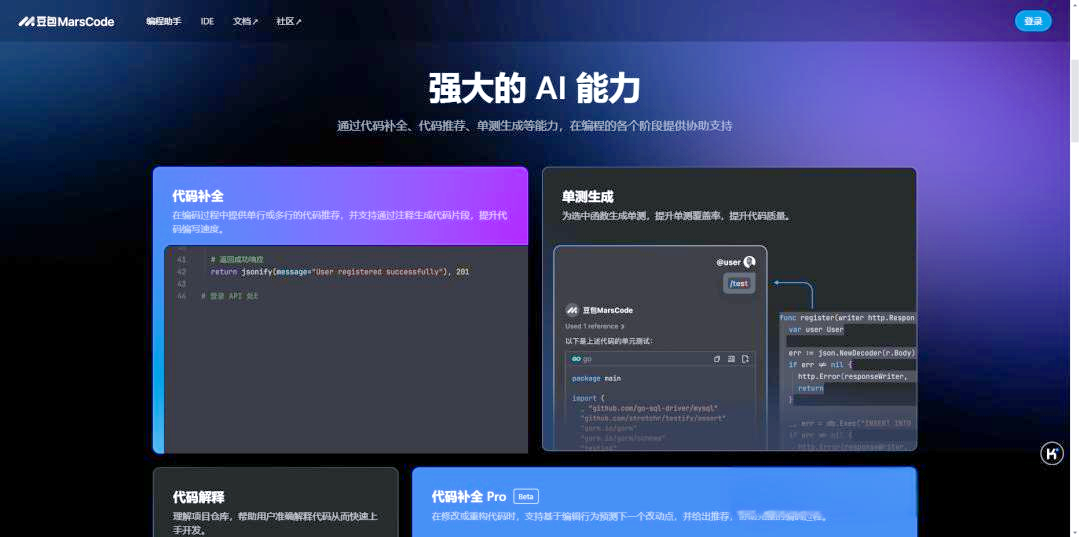This screenshot has height=537, width=1080.
Task: Click the page's vertical scrollbar
Action: [x=1075, y=200]
